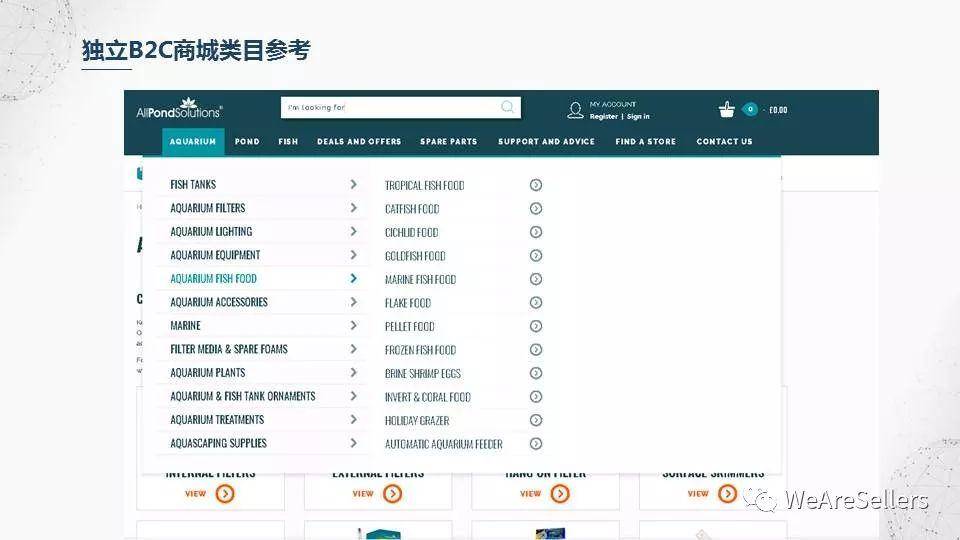This screenshot has height=540, width=960.
Task: Open Goldfish Food category
Action: [x=415, y=256]
